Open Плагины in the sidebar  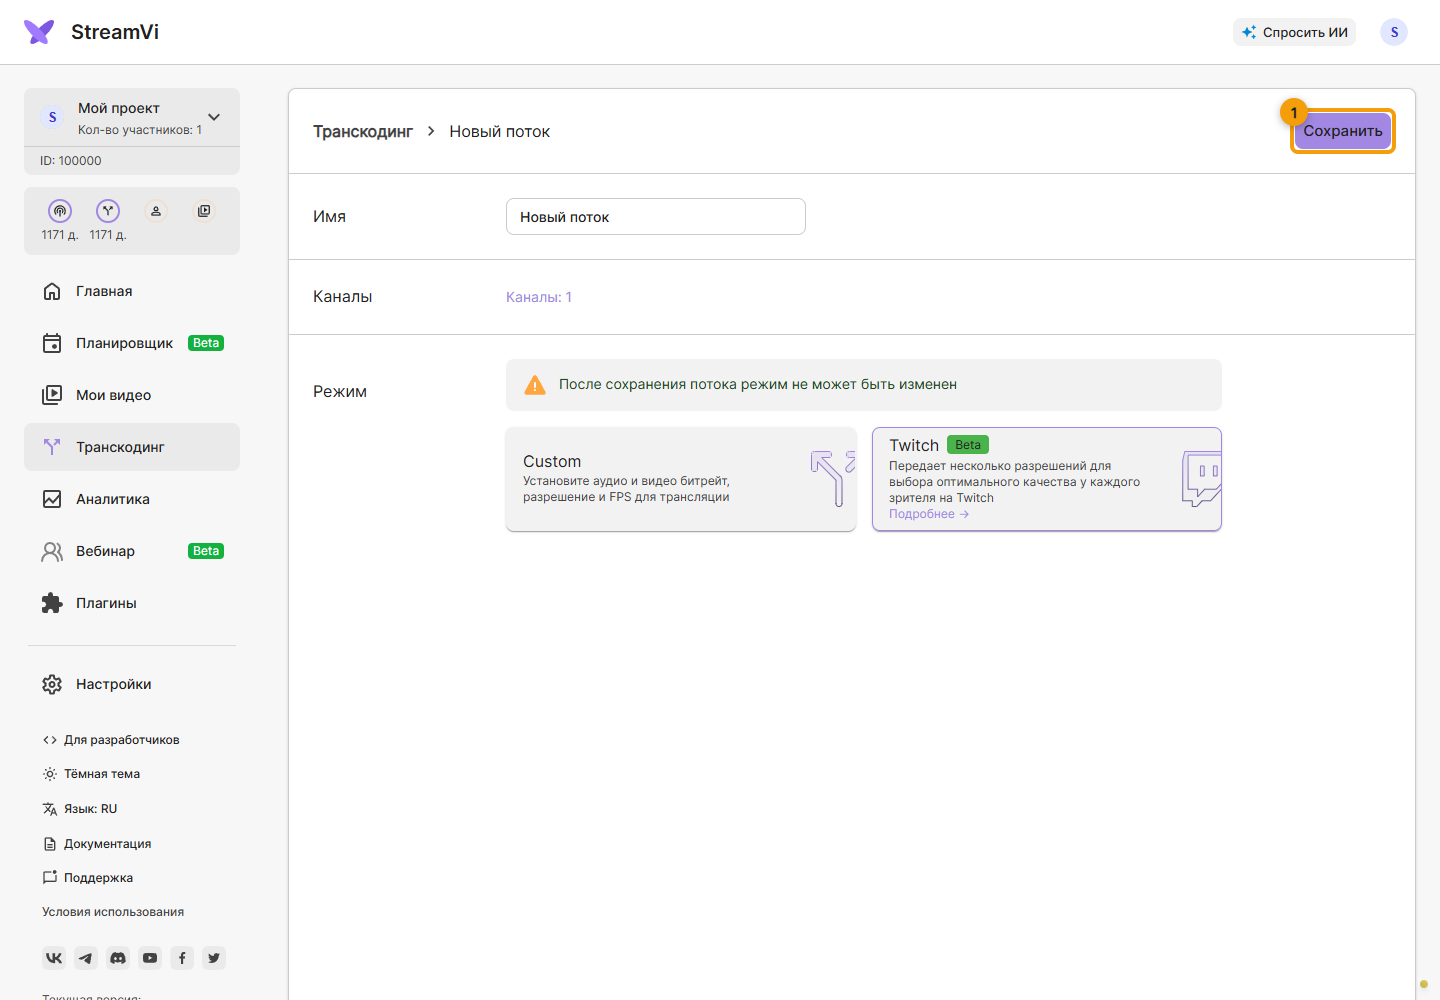[132, 603]
